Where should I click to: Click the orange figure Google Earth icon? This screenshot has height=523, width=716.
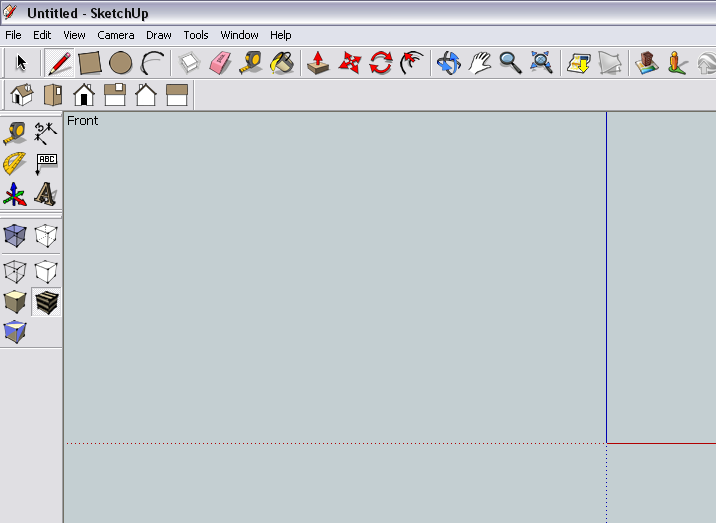tap(678, 63)
